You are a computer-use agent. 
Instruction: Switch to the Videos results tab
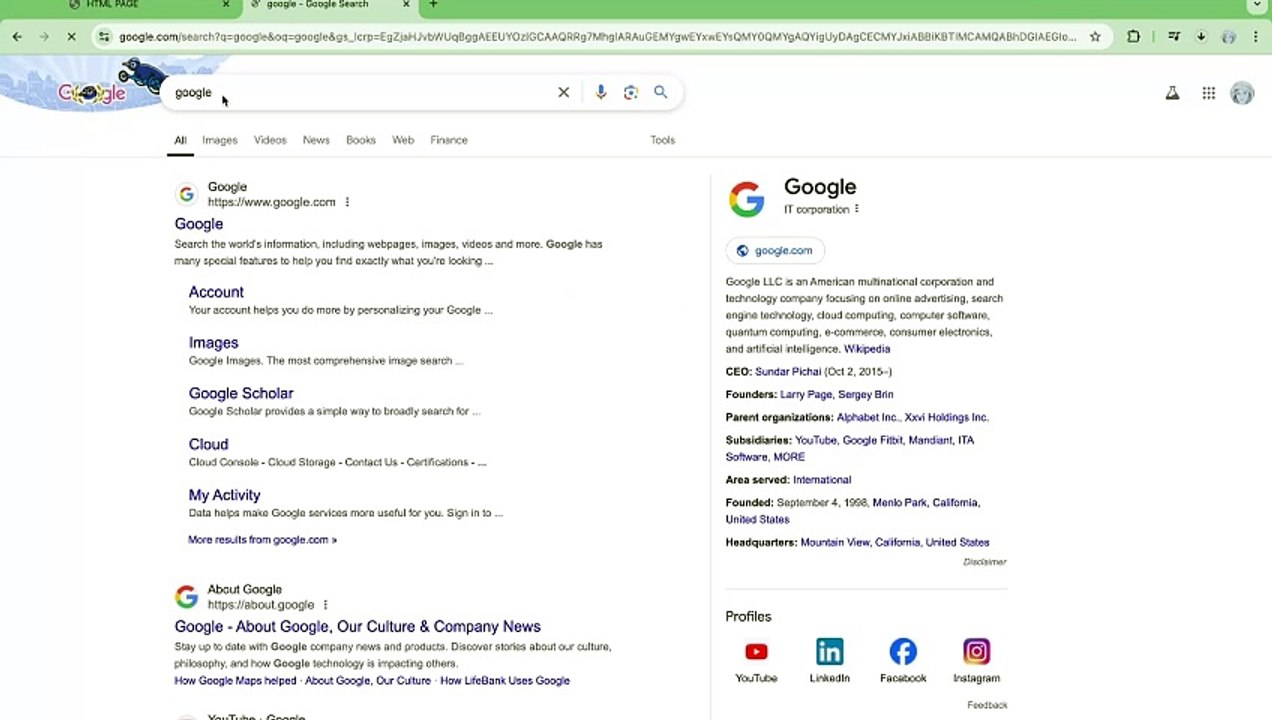coord(270,140)
